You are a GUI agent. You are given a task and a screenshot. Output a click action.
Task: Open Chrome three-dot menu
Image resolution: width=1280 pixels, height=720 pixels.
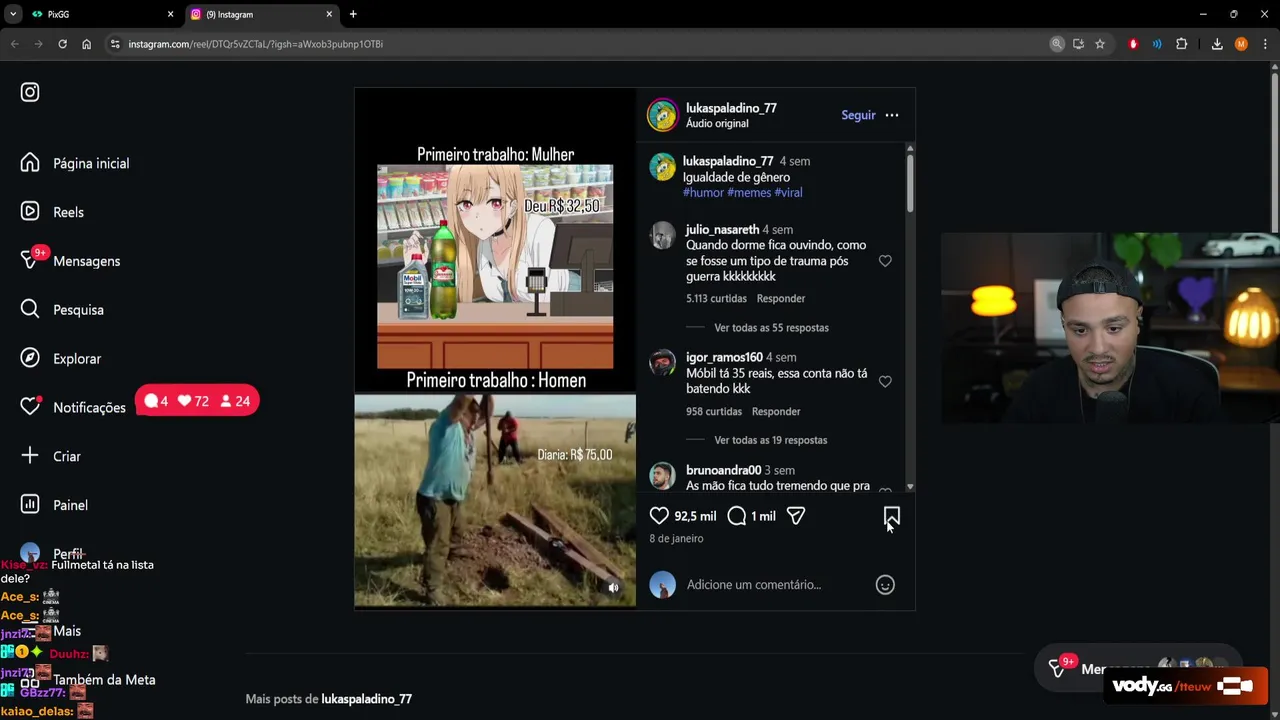click(x=1265, y=44)
